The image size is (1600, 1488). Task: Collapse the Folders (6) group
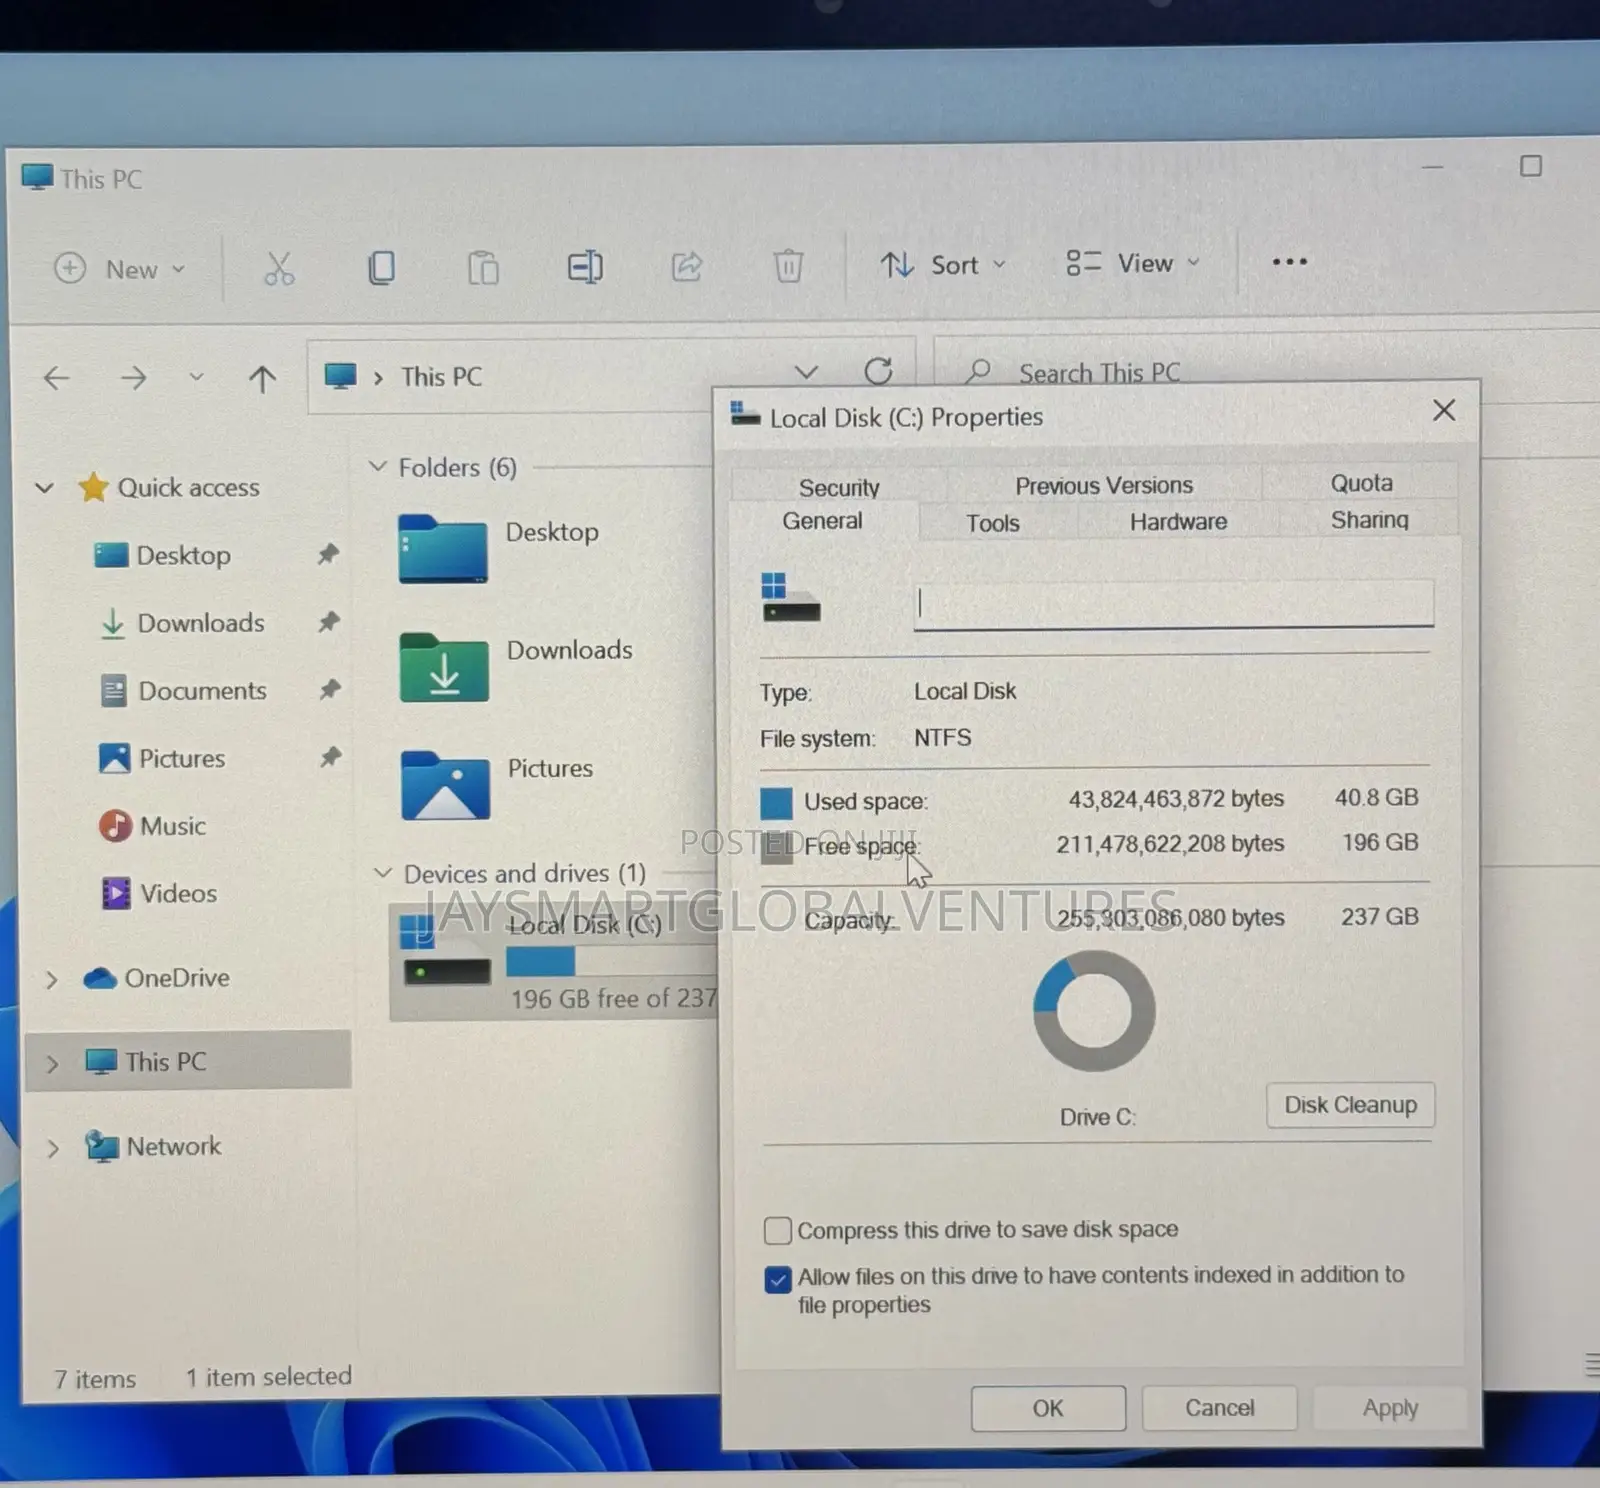pos(377,467)
